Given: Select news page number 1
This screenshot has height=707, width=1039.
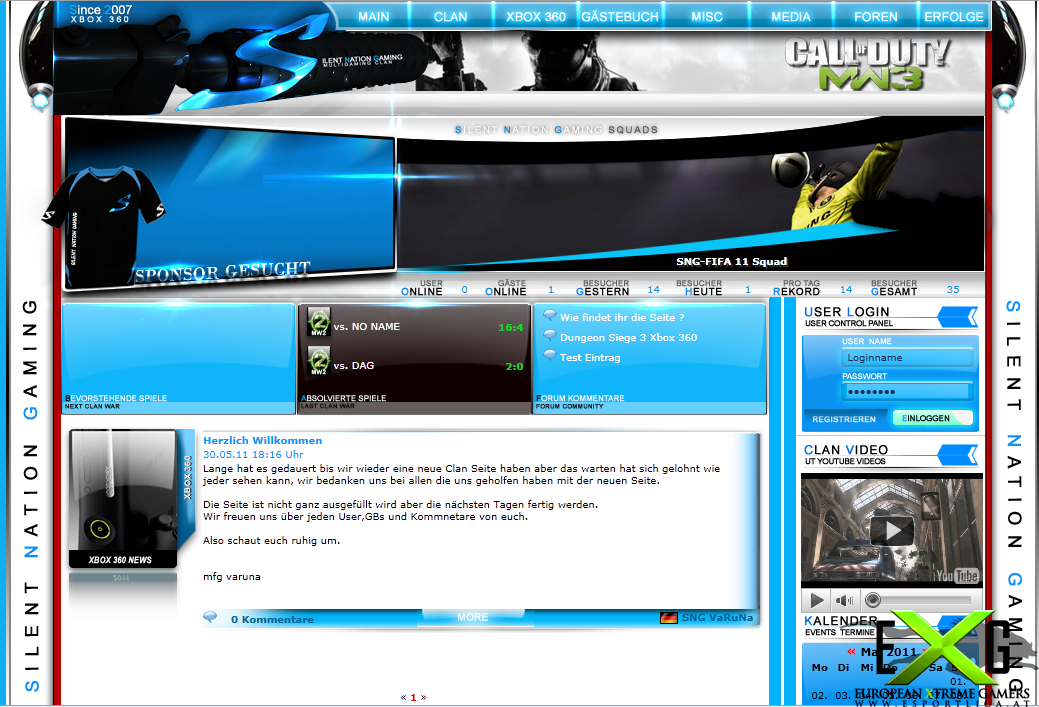Looking at the screenshot, I should [413, 697].
